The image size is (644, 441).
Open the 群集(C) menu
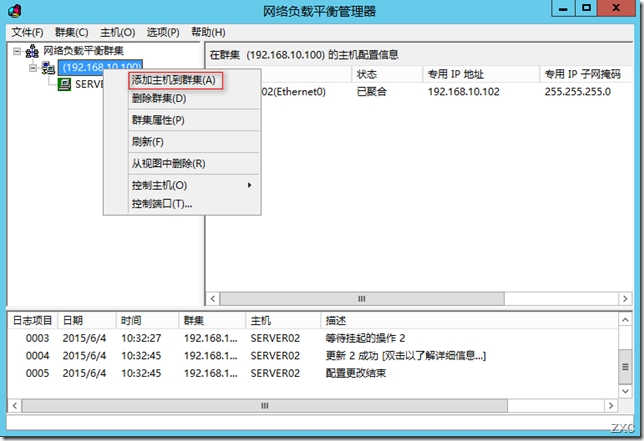[72, 32]
